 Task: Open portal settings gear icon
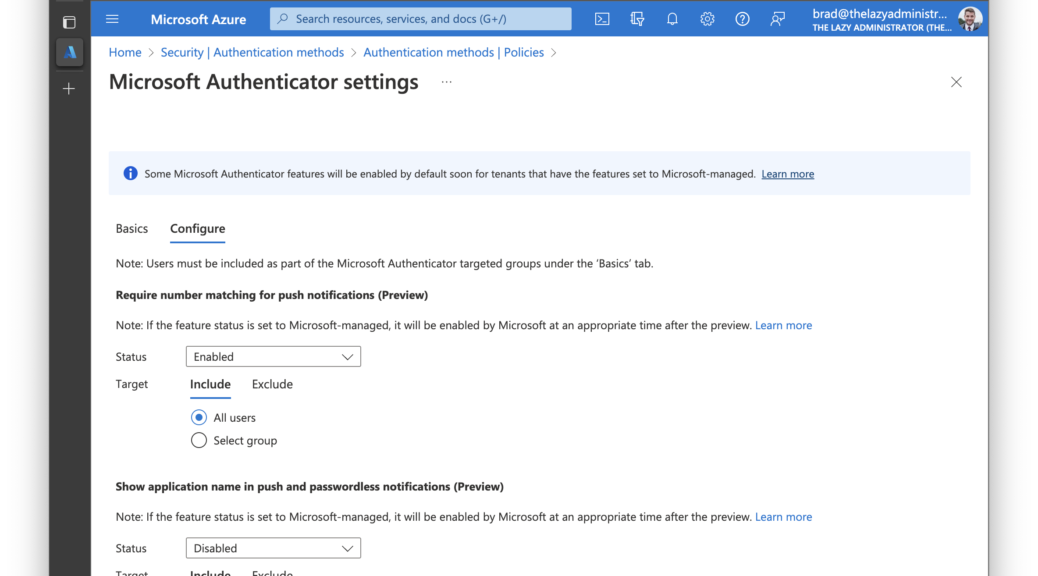pyautogui.click(x=707, y=19)
